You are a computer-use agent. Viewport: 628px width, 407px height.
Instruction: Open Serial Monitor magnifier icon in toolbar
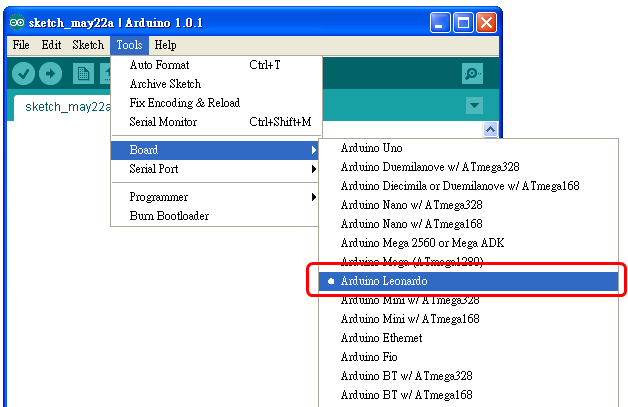coord(472,73)
